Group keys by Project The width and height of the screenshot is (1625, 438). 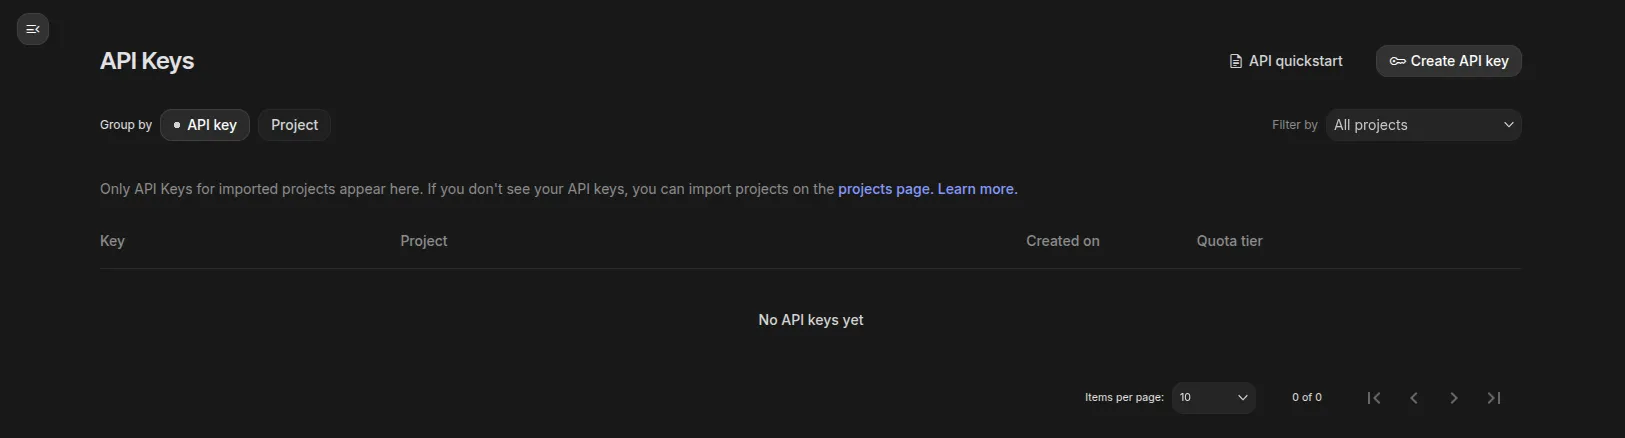coord(294,125)
